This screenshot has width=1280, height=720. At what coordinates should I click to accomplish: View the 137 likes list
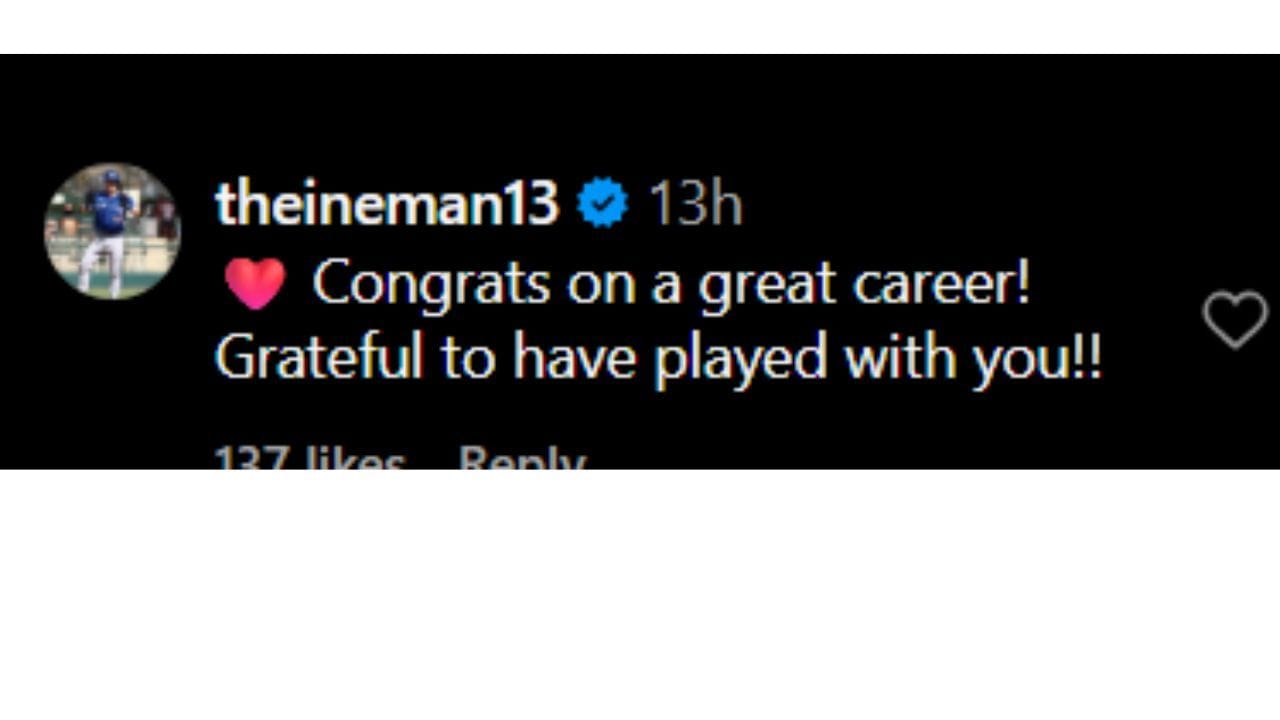[310, 461]
